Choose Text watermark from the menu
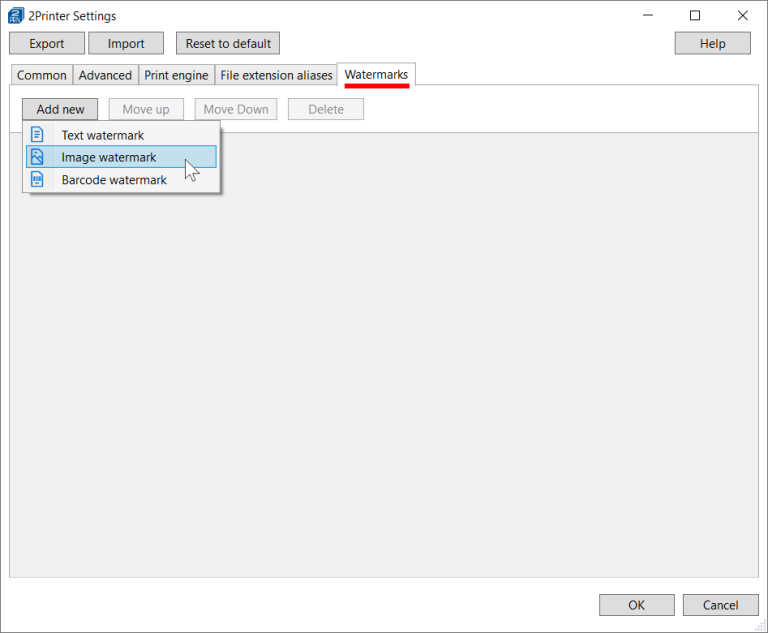 (x=103, y=135)
